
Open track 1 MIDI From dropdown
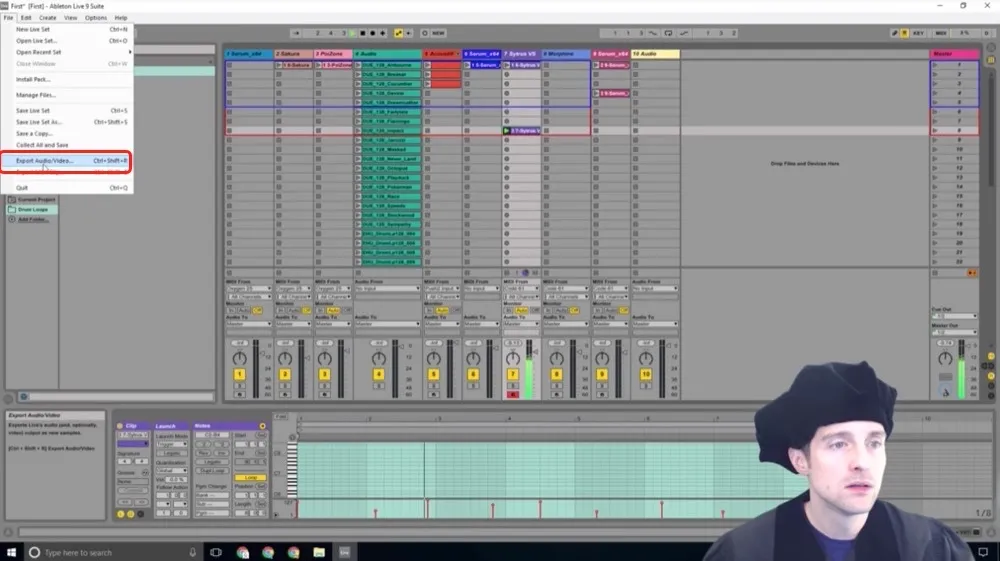[249, 289]
